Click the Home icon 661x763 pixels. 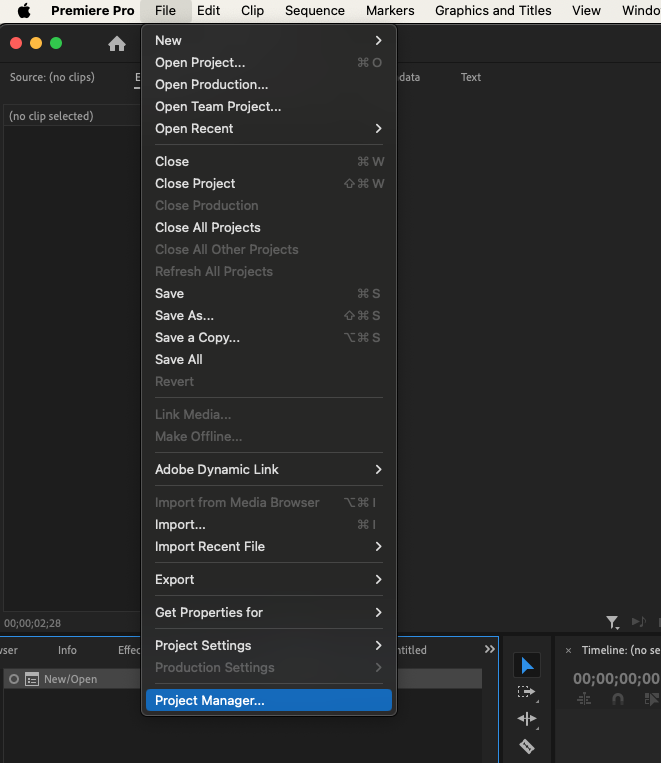[117, 44]
